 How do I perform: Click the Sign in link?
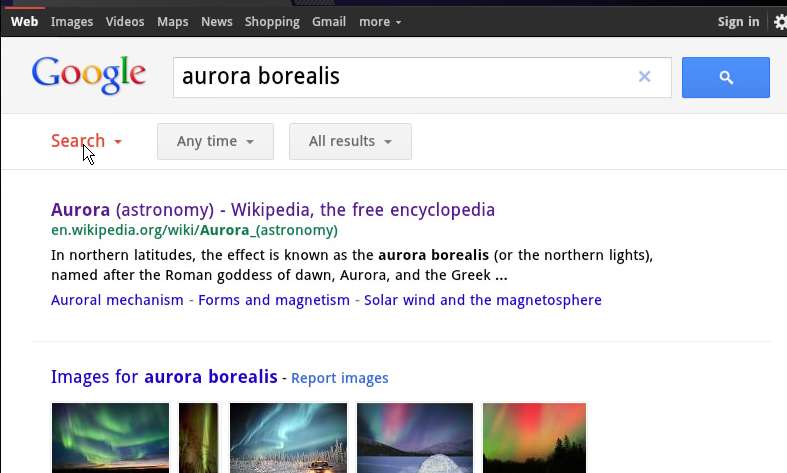[738, 22]
